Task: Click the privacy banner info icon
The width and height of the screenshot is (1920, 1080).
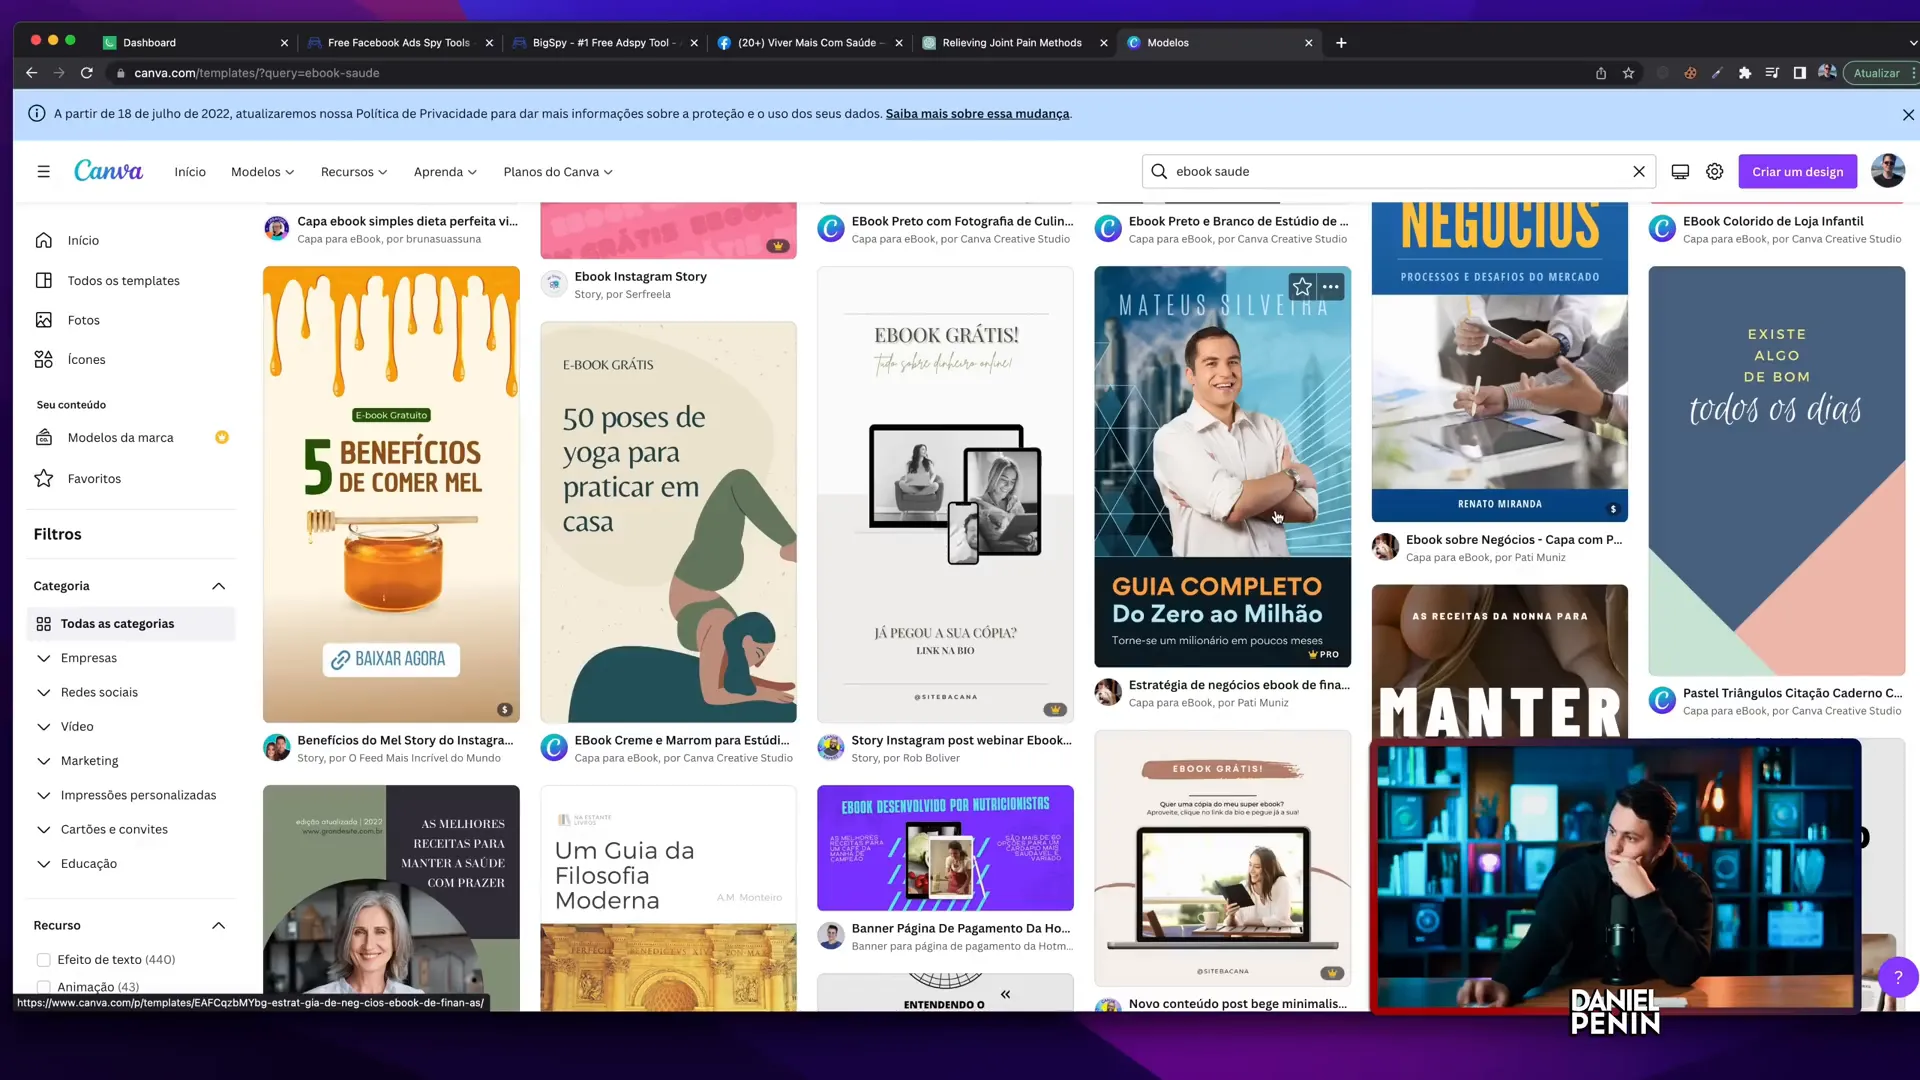Action: tap(37, 114)
